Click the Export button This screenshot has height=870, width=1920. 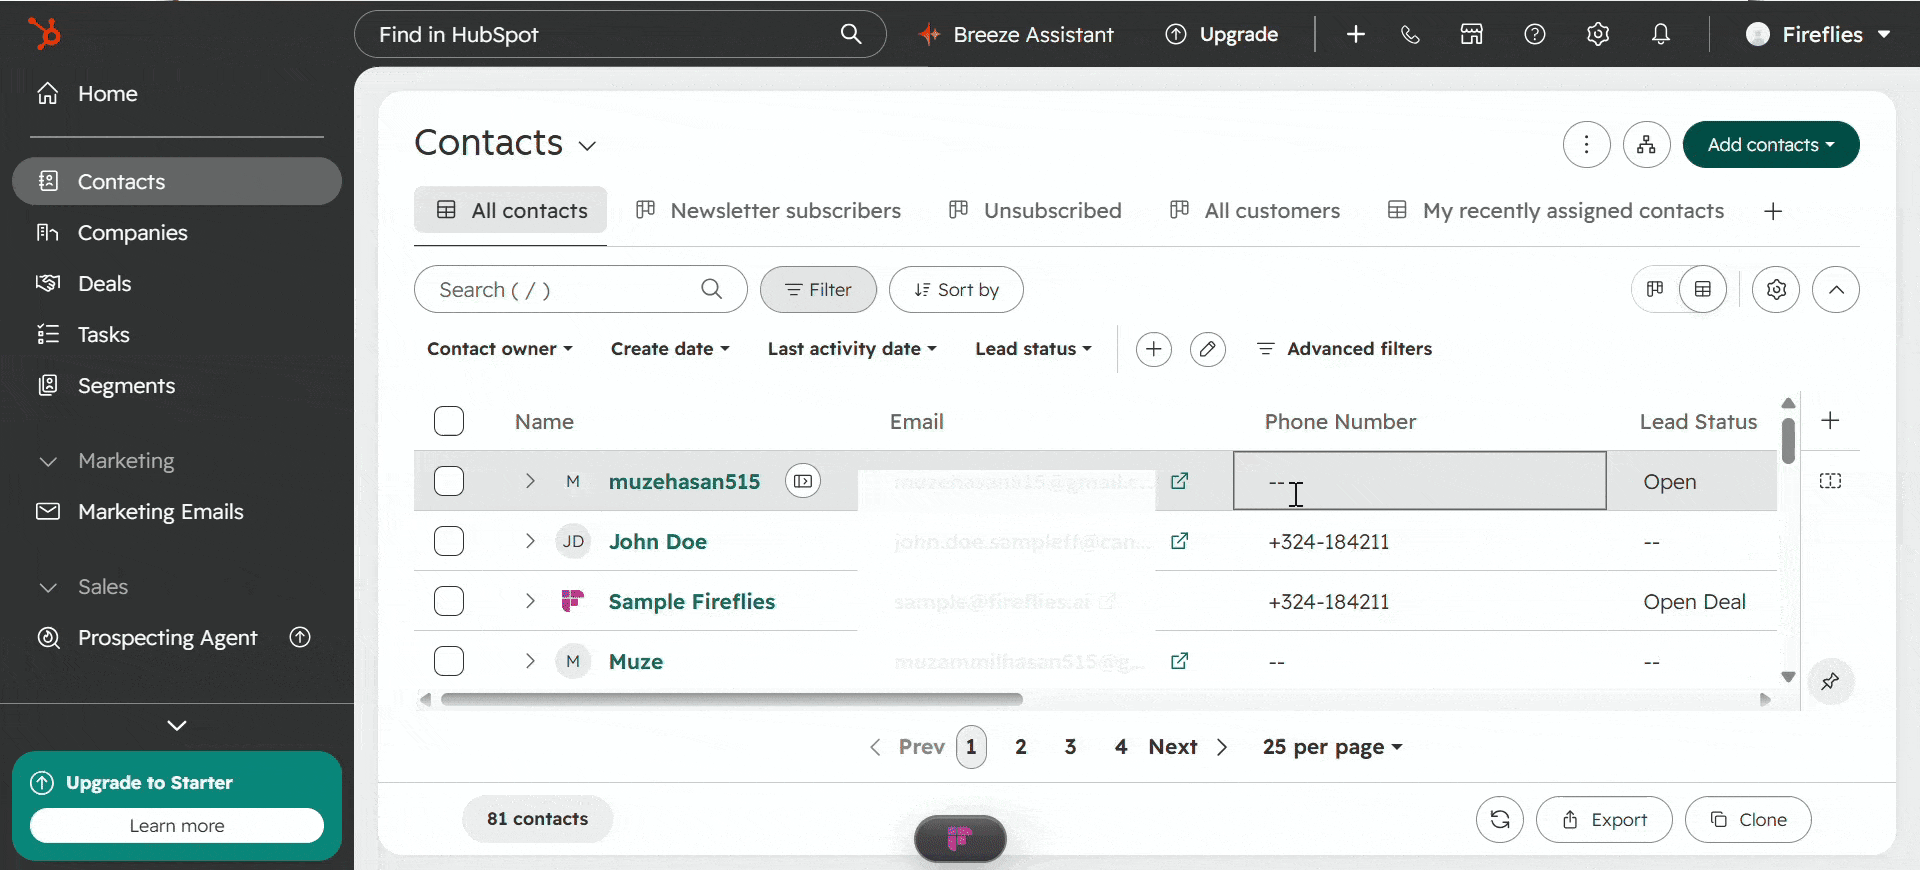[1604, 820]
